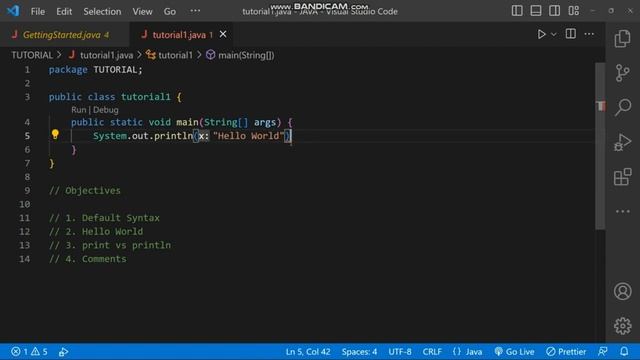
Task: Click the "// 3. print vs println" comment
Action: pyautogui.click(x=110, y=245)
